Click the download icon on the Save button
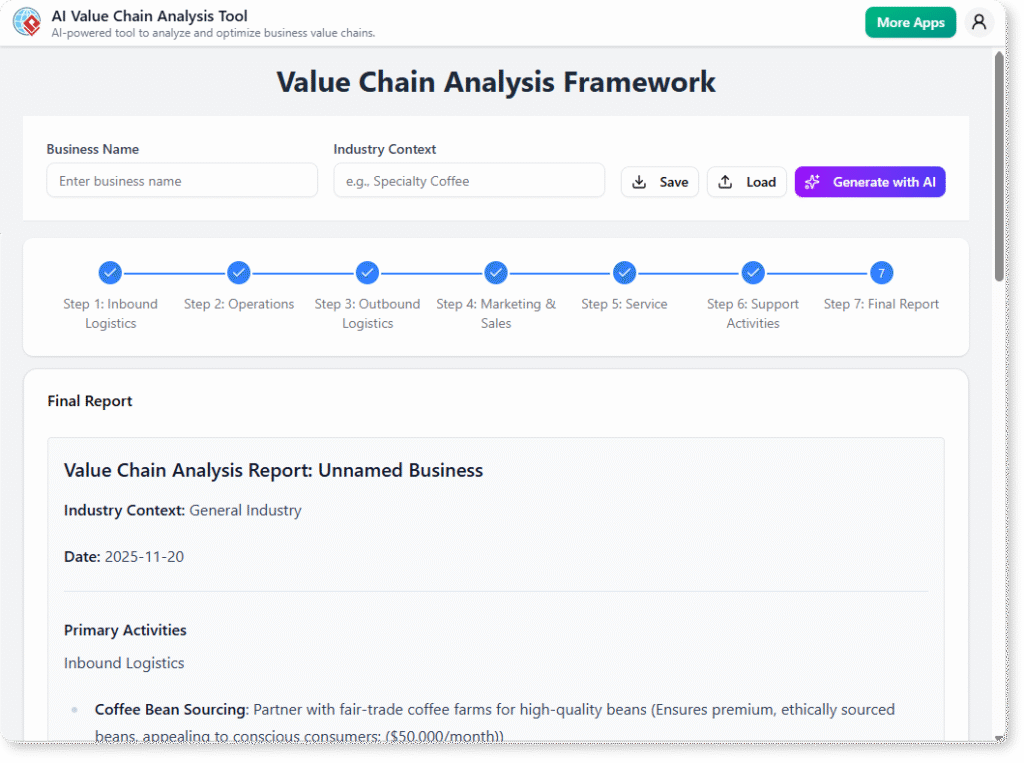Image resolution: width=1024 pixels, height=763 pixels. [x=640, y=181]
